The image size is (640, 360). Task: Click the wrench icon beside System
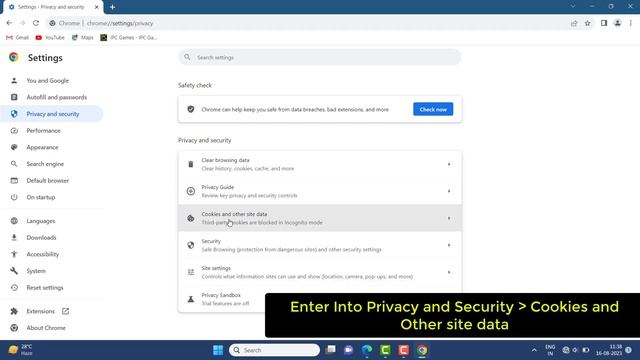(14, 271)
